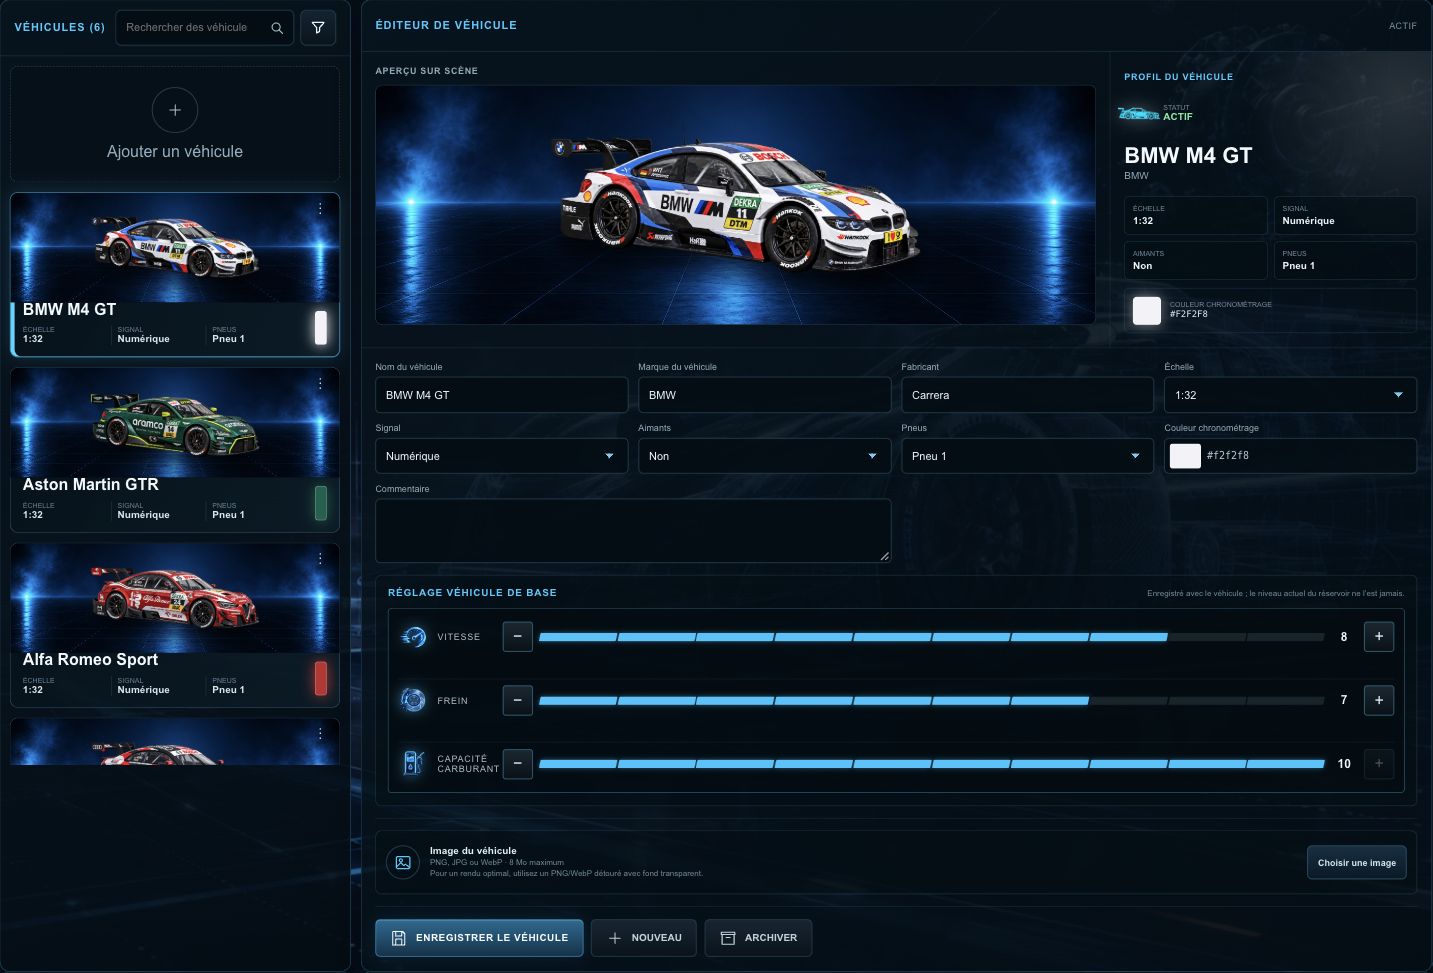This screenshot has width=1433, height=973.
Task: Click the image placeholder icon beside Image du véhicule
Action: tap(403, 862)
